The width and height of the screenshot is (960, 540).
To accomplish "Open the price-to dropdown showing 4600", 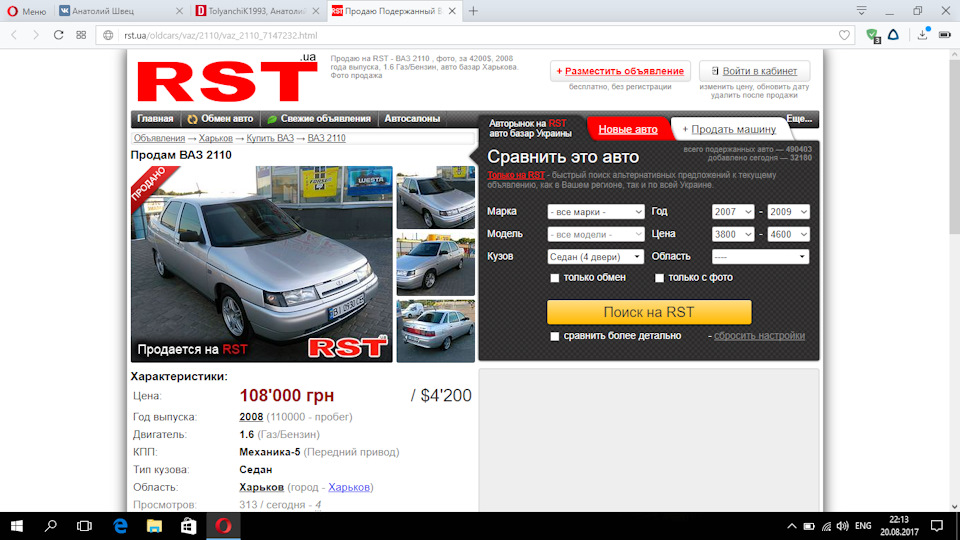I will 789,234.
